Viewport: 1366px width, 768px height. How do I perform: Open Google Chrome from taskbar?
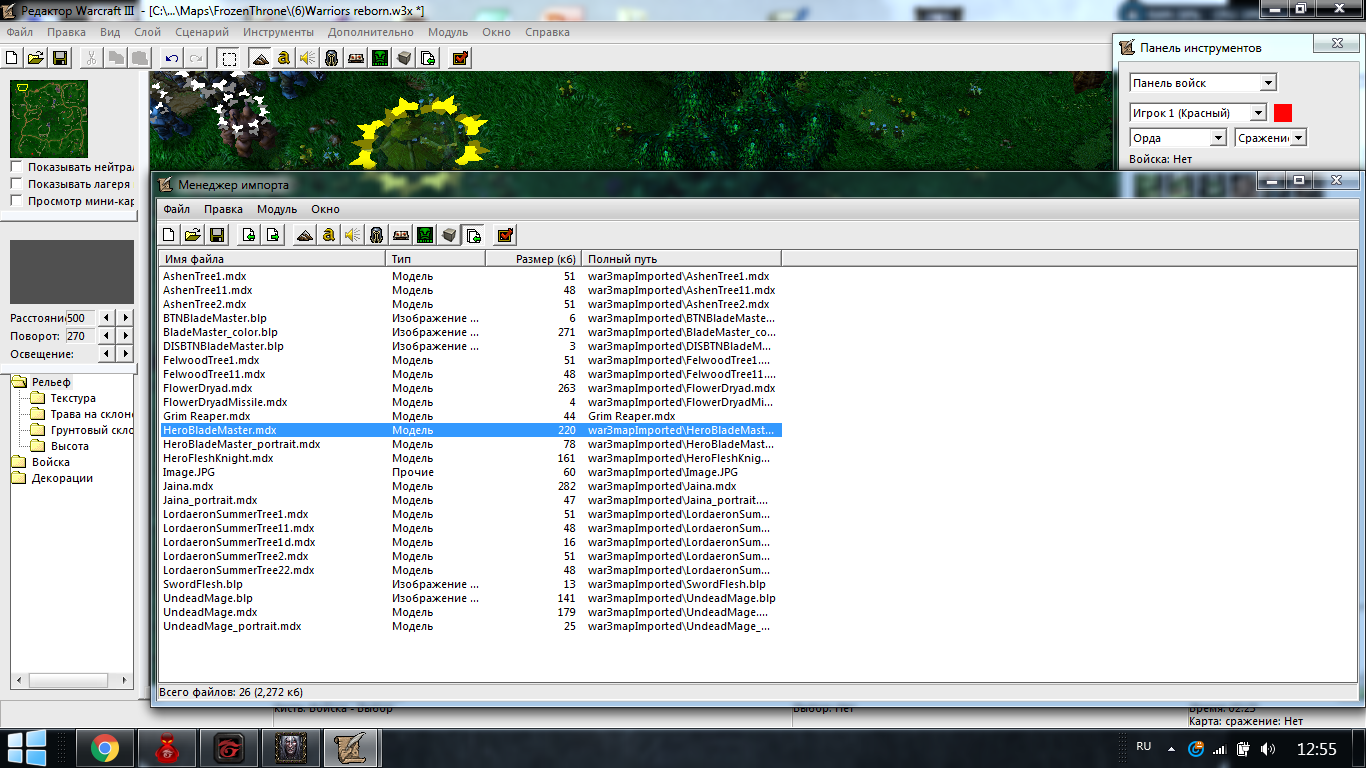point(105,748)
